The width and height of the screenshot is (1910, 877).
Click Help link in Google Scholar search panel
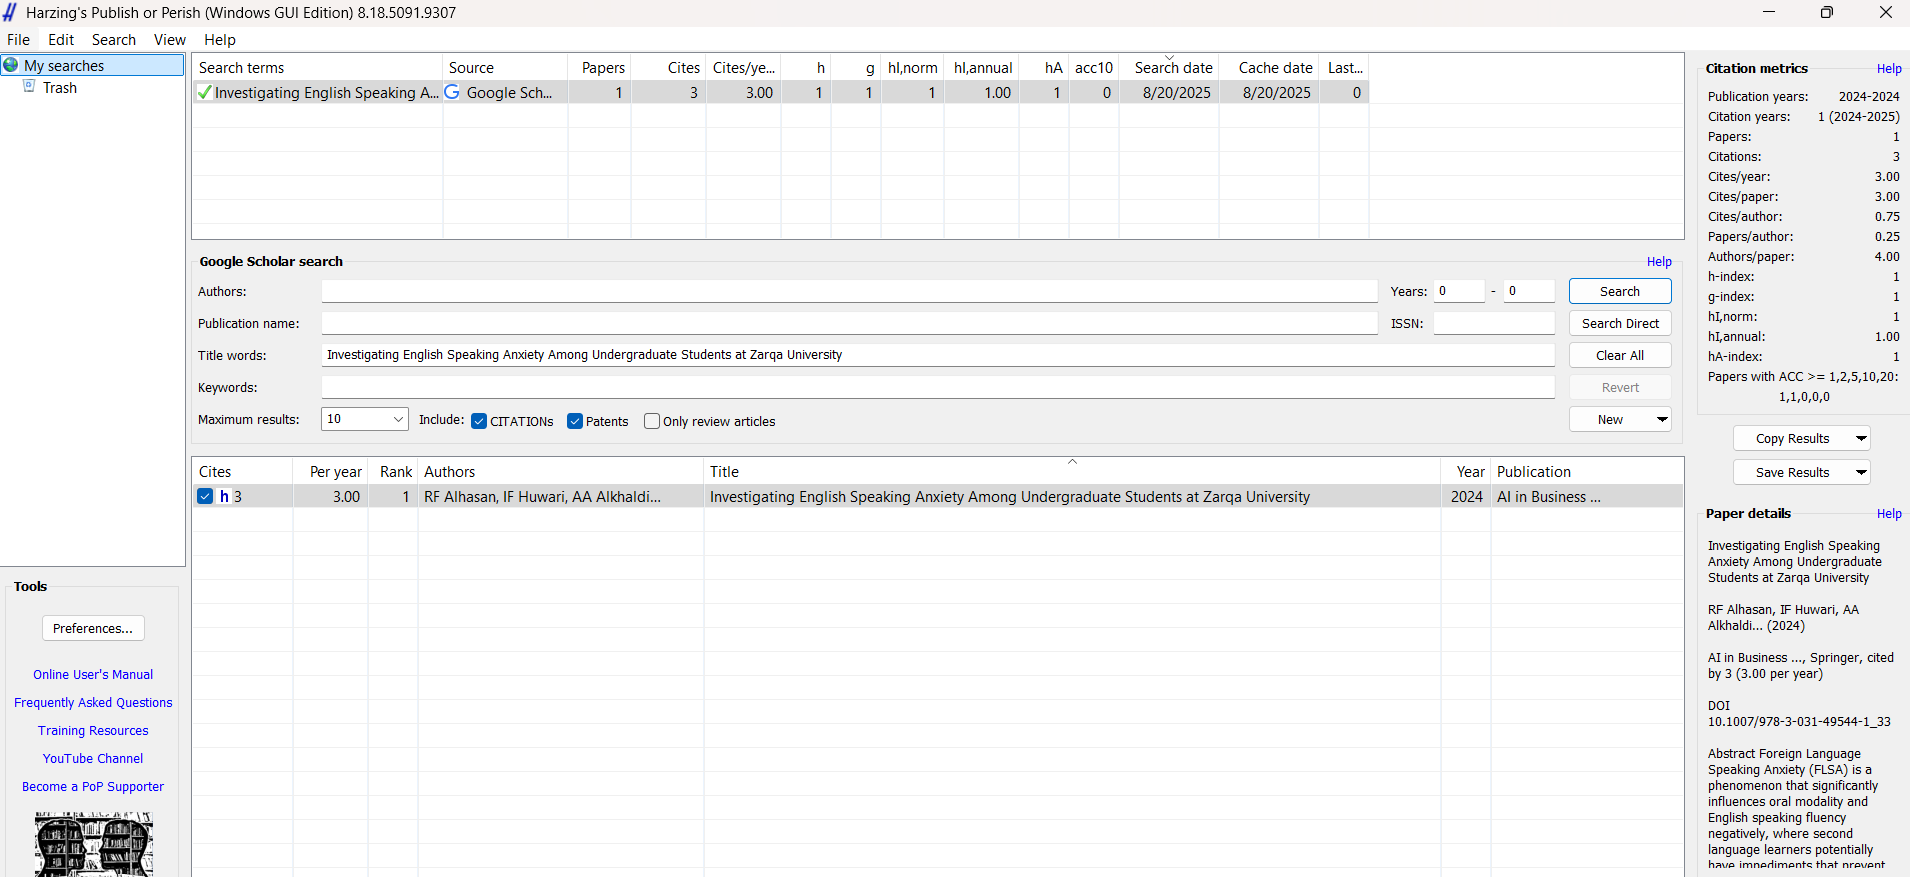(x=1659, y=262)
